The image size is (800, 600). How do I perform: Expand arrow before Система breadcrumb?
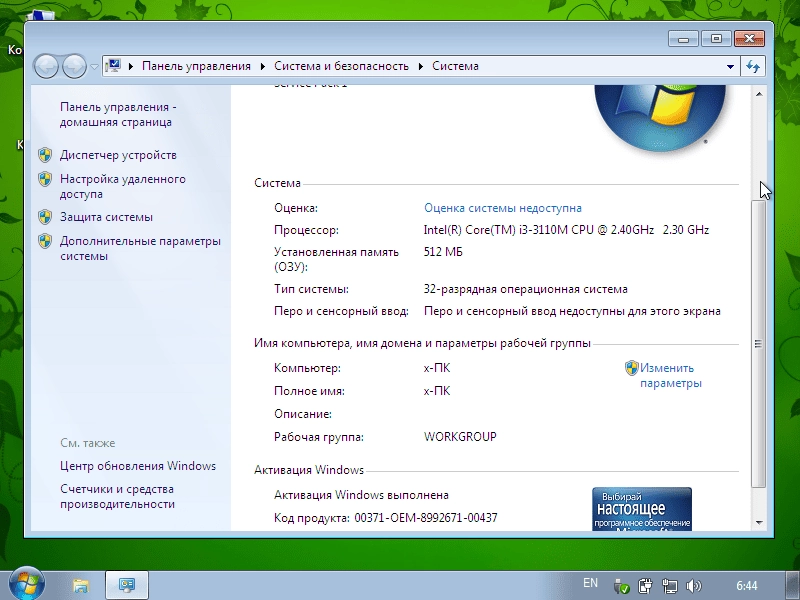[421, 66]
